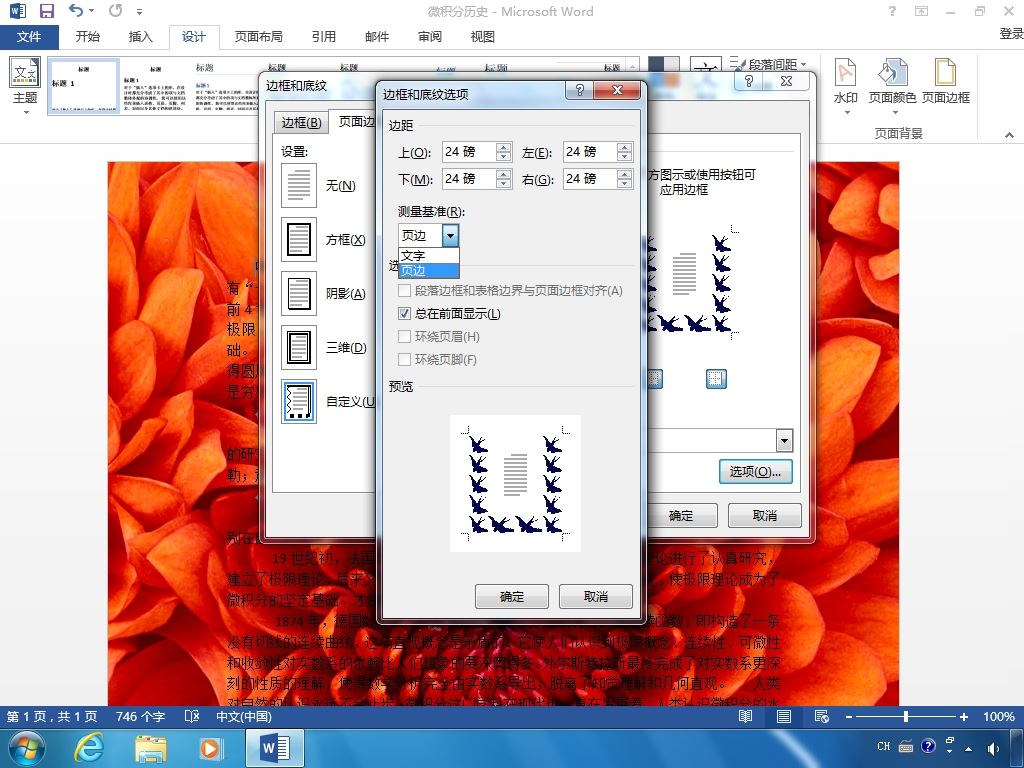
Task: Open the Measure from (测量基准) dropdown arrow
Action: [x=450, y=235]
